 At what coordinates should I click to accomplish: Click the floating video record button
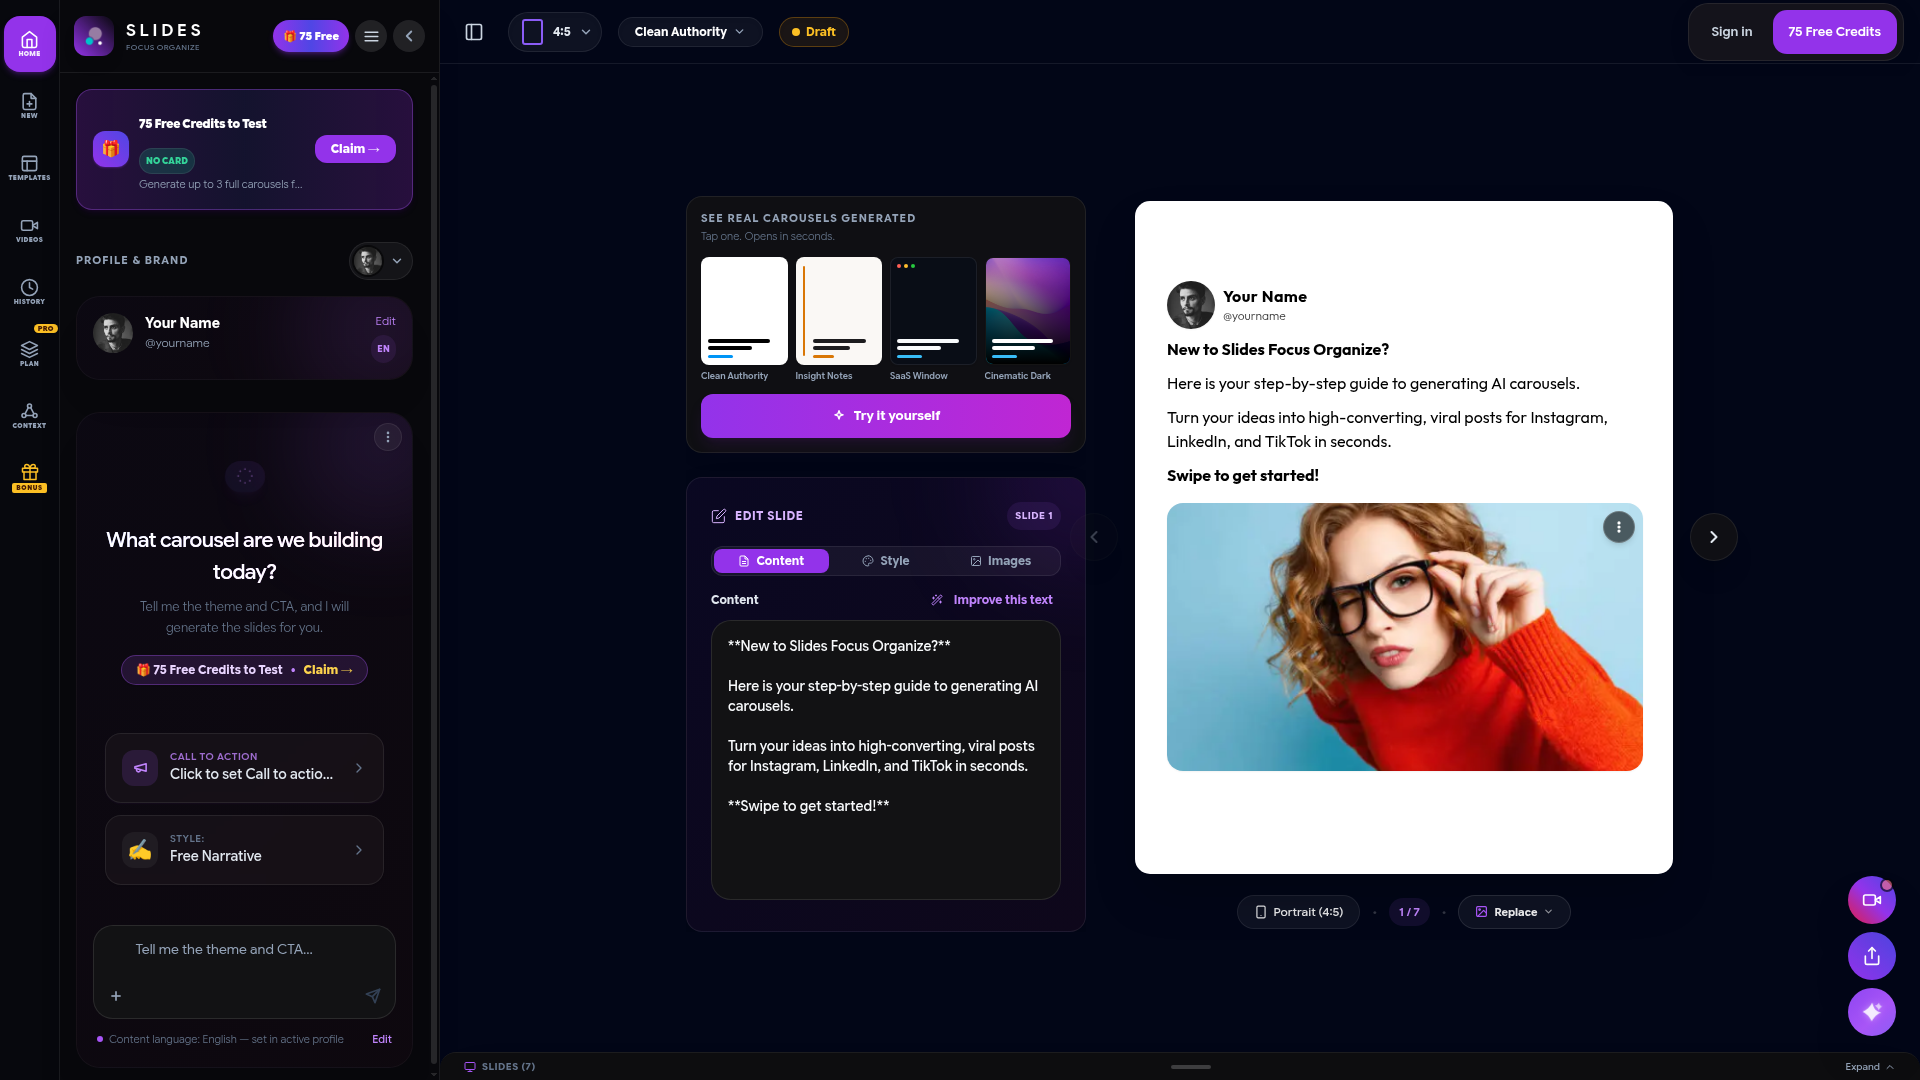(1871, 900)
